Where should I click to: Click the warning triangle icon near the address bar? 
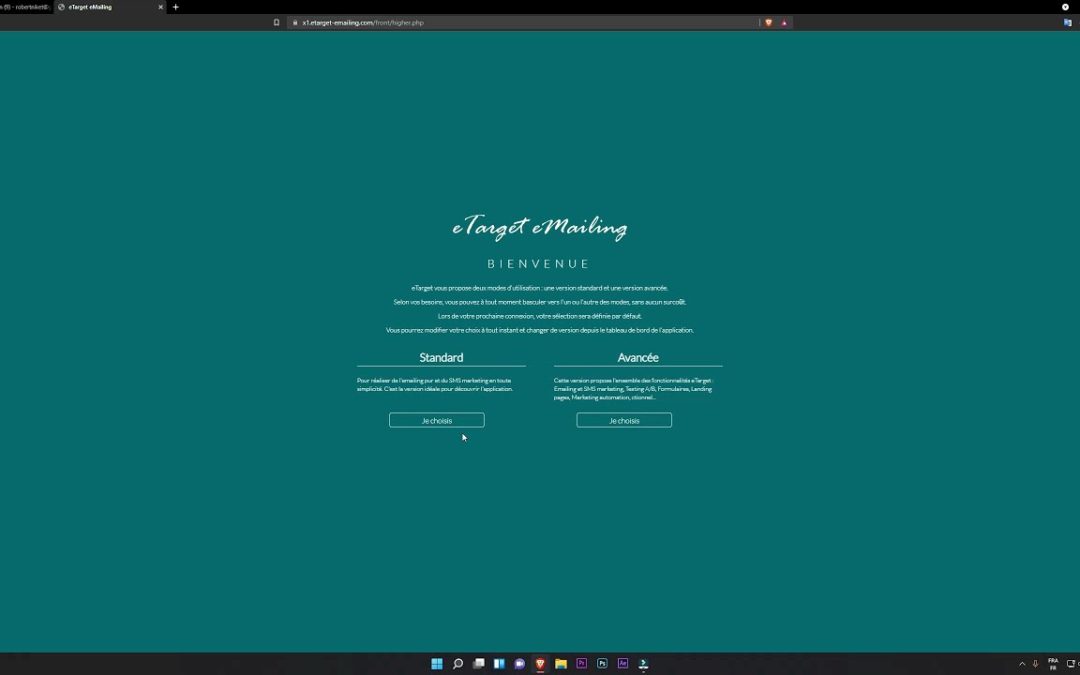point(784,22)
